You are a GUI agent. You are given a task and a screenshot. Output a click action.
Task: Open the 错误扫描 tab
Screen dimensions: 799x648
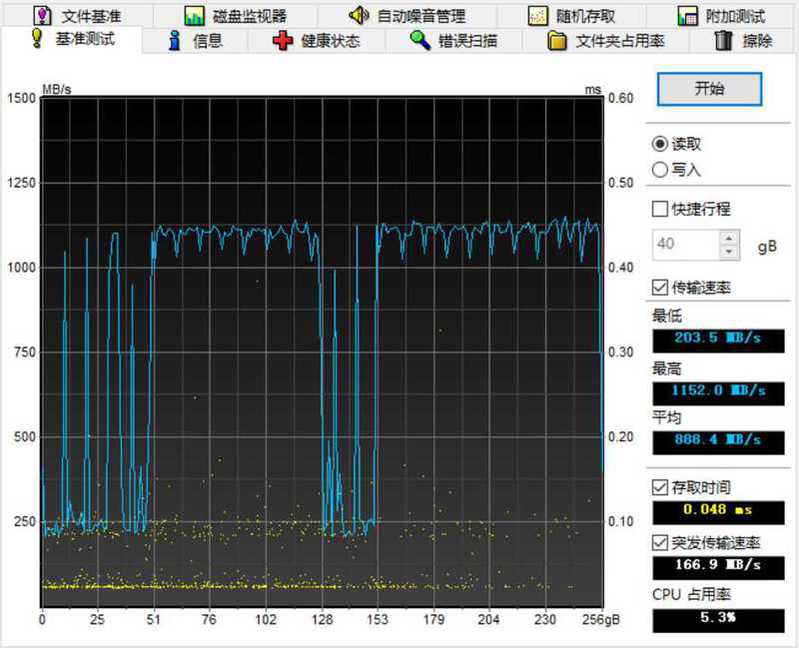click(x=454, y=41)
